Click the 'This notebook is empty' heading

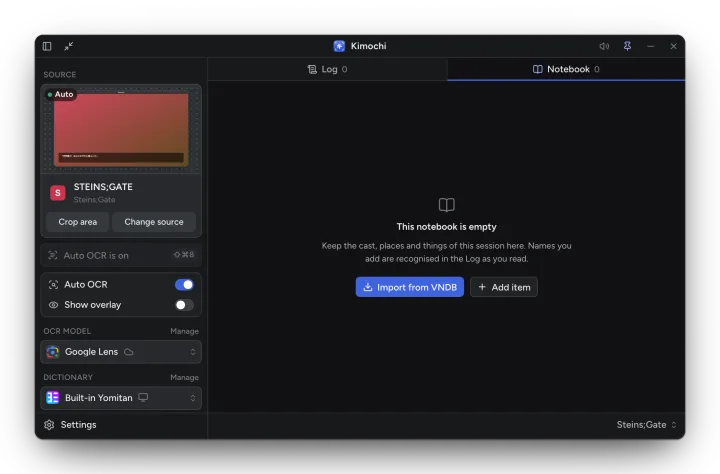pos(446,227)
